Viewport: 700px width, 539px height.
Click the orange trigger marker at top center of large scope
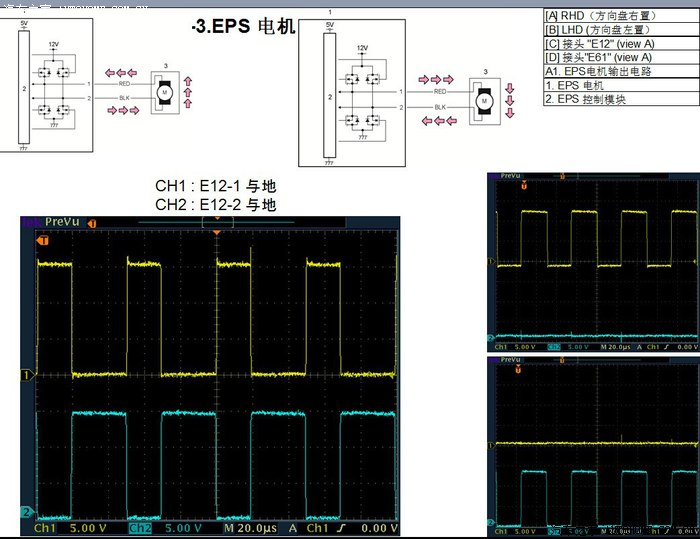(216, 233)
